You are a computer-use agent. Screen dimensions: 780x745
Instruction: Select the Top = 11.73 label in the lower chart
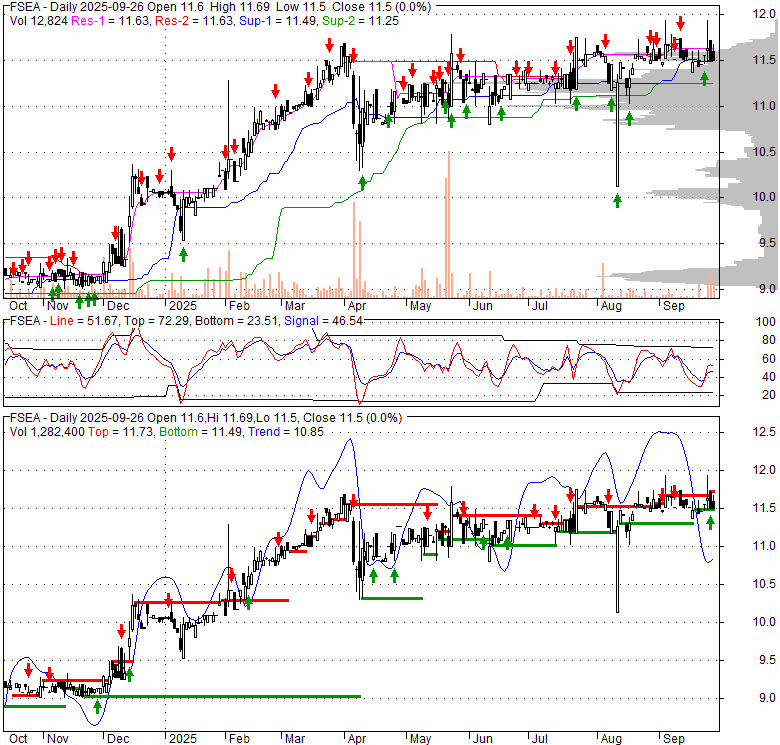pos(121,432)
